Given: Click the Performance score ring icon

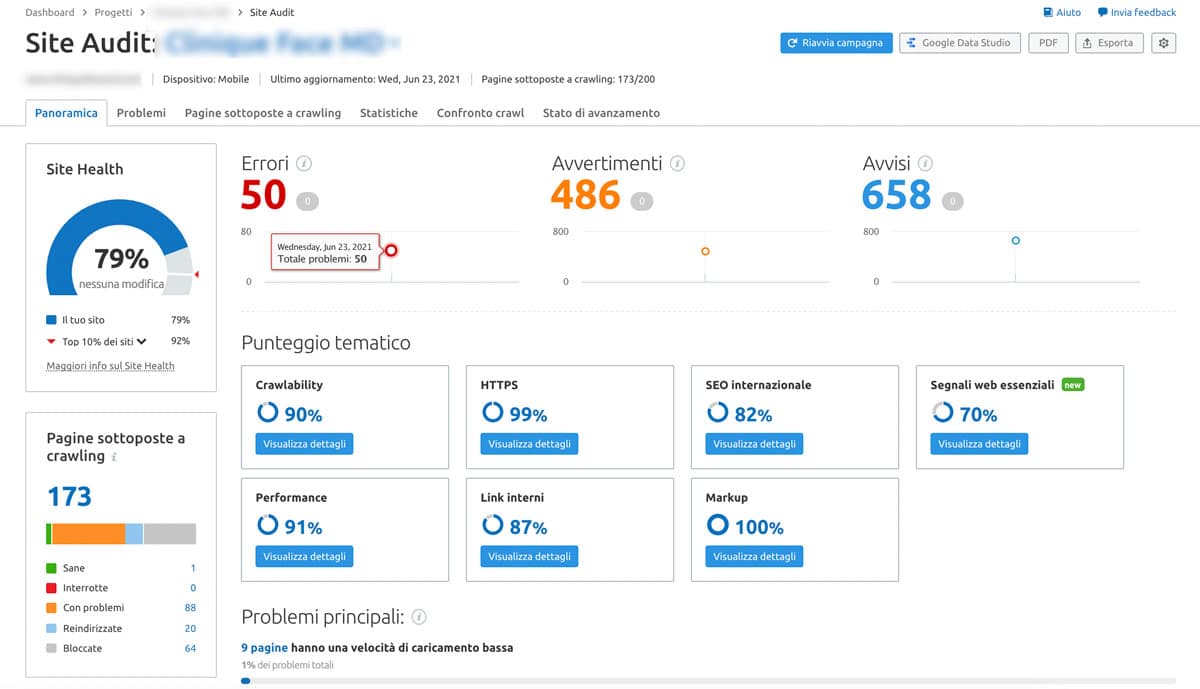Looking at the screenshot, I should (x=267, y=525).
